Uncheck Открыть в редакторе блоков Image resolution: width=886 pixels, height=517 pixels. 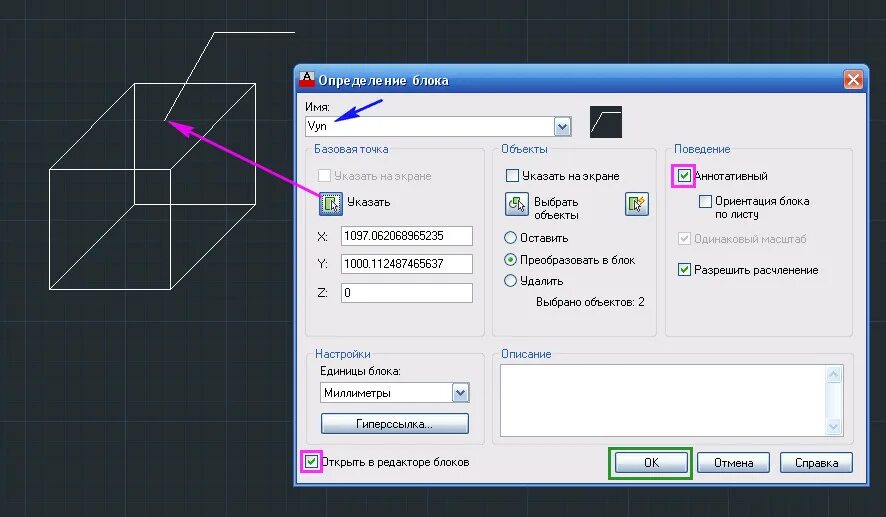click(x=311, y=462)
